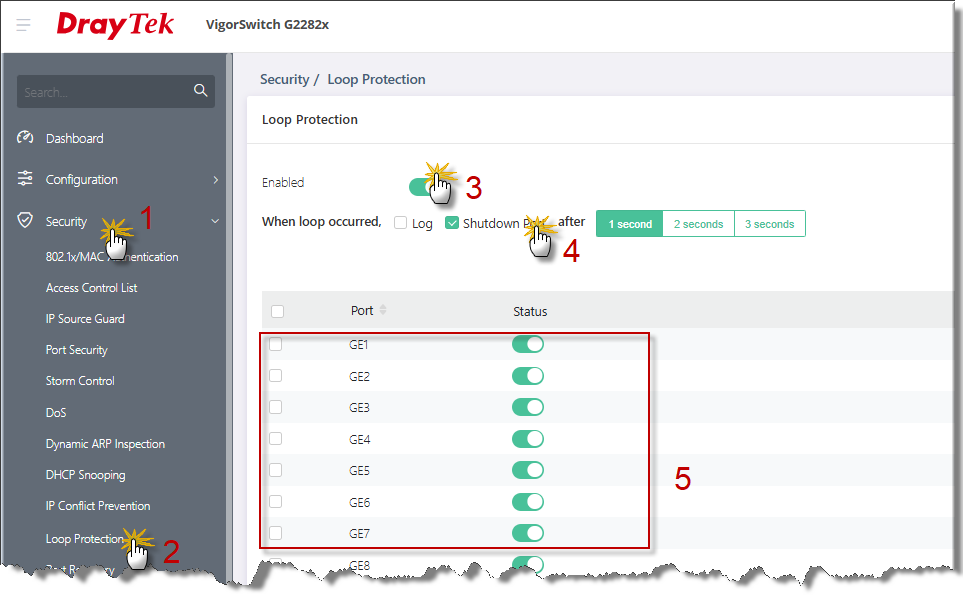Uncheck the Shutdown Port checkbox
963x595 pixels.
[452, 223]
